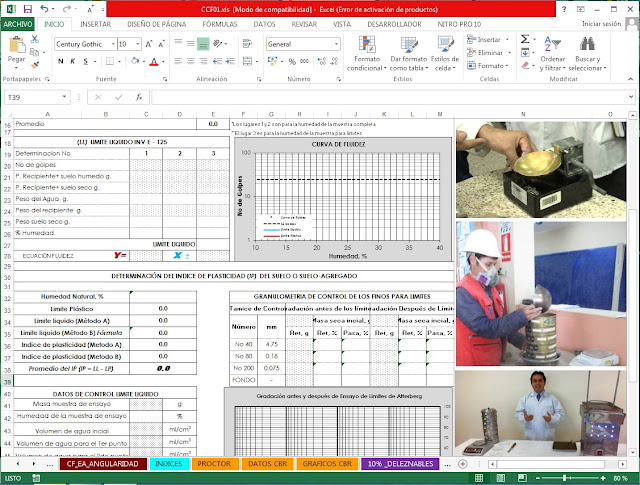
Task: Click the increase indent icon
Action: [x=230, y=61]
